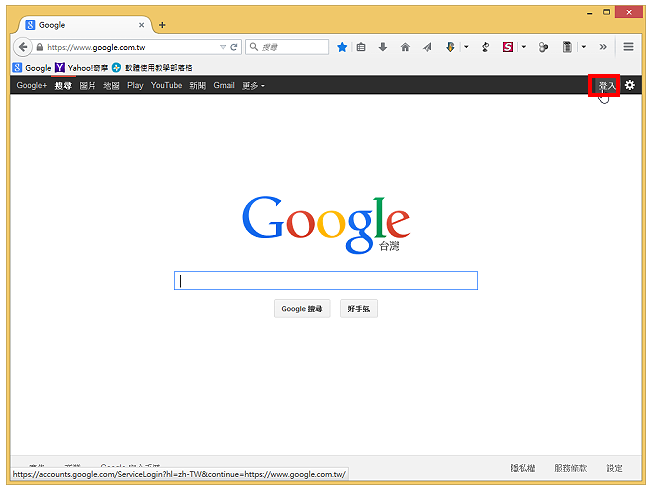Click the clipboard extension icon
651x490 pixels.
point(567,47)
